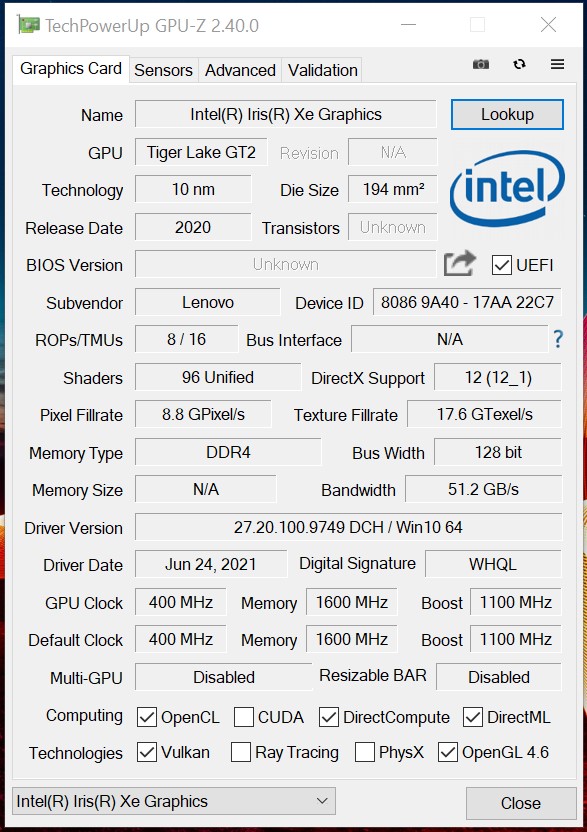Go to the Validation tab
The image size is (587, 832).
(322, 70)
